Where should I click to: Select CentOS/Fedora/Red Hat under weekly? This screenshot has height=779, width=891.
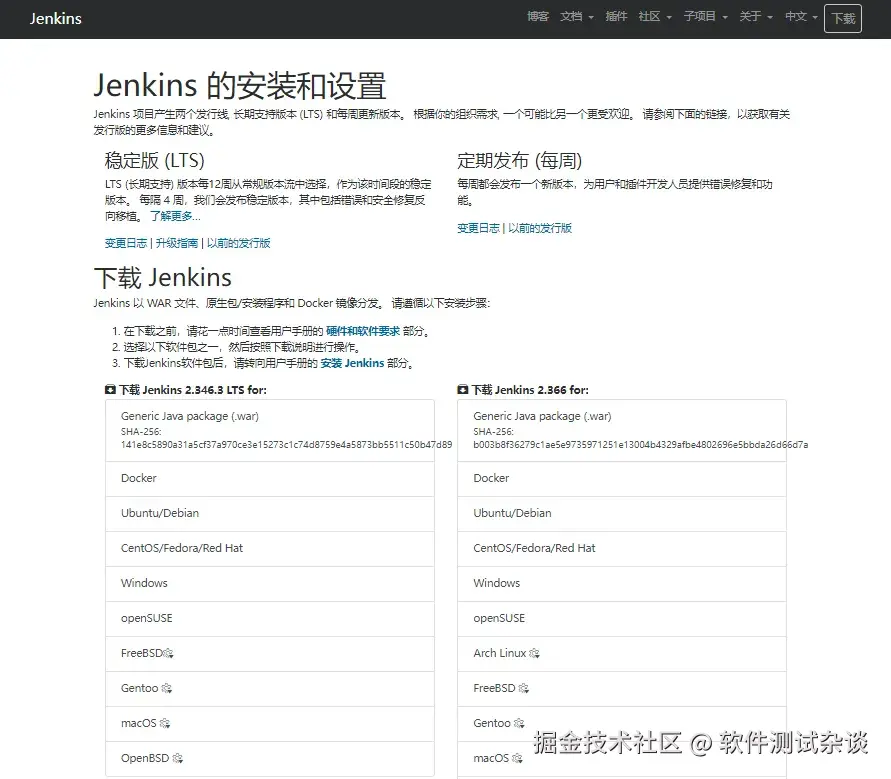(x=622, y=548)
